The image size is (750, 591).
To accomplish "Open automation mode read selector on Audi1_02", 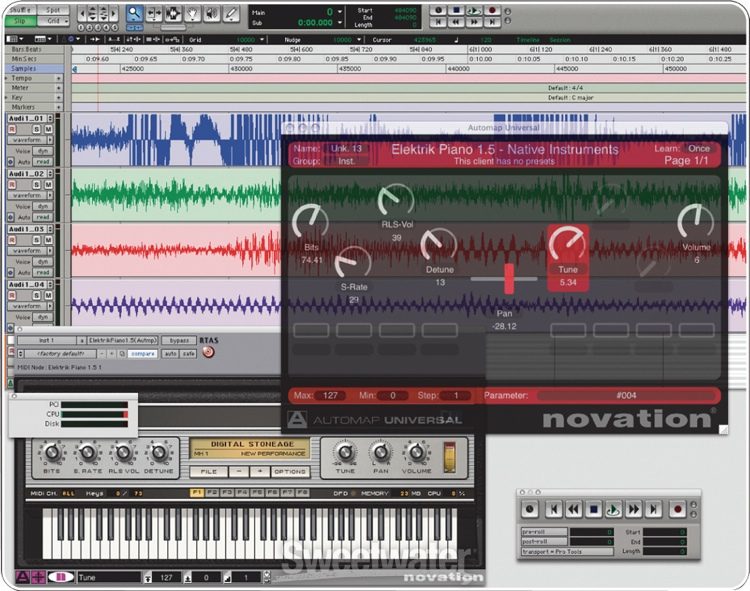I will 43,218.
